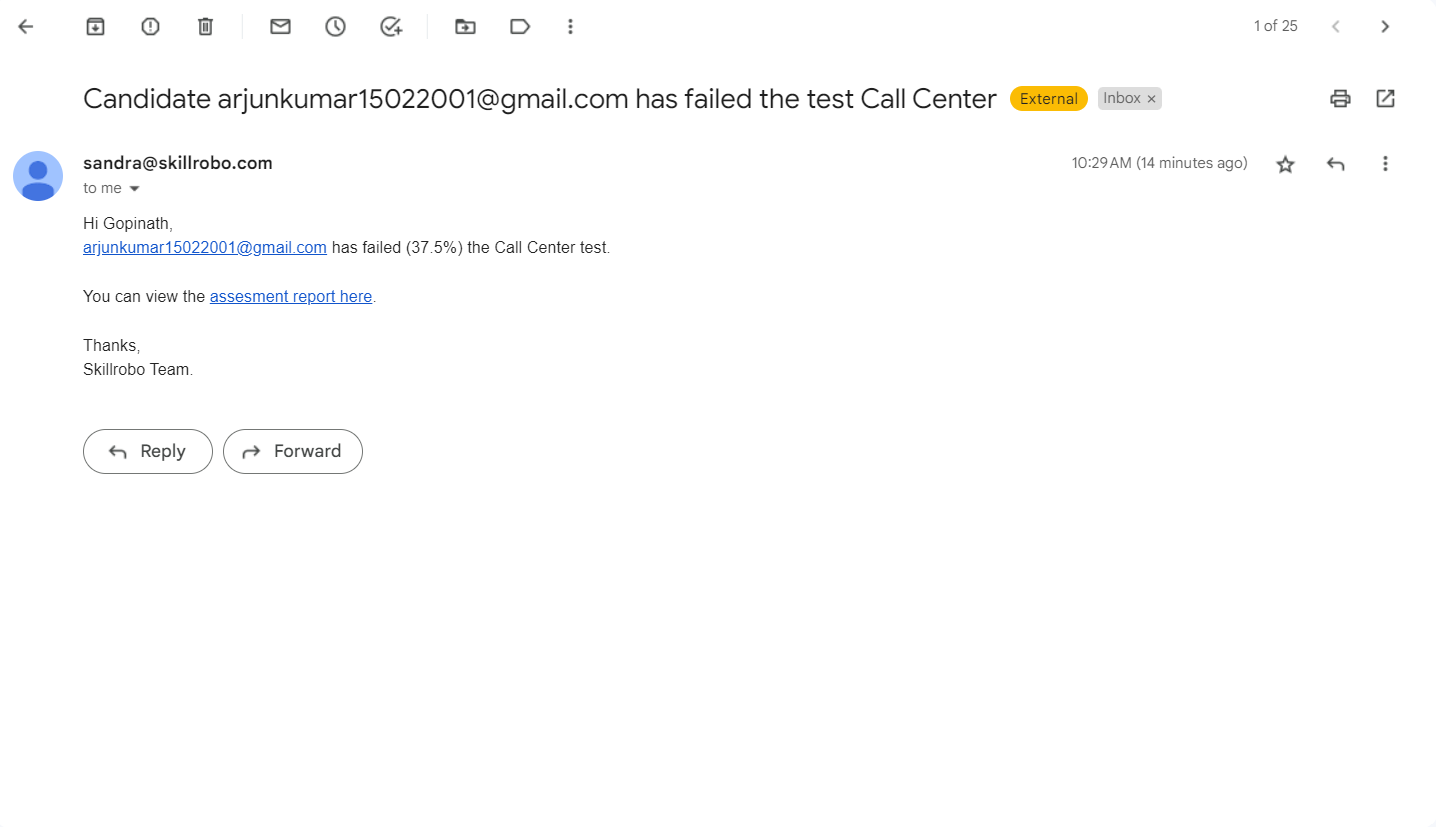Remove the Inbox label
This screenshot has height=827, width=1436.
coord(1151,99)
